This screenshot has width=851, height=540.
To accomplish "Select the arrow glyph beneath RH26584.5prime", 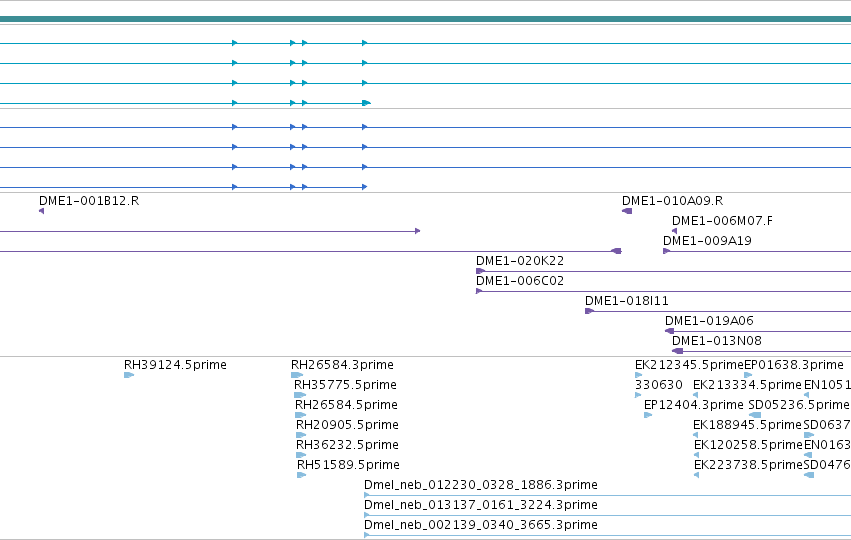I will pos(301,415).
